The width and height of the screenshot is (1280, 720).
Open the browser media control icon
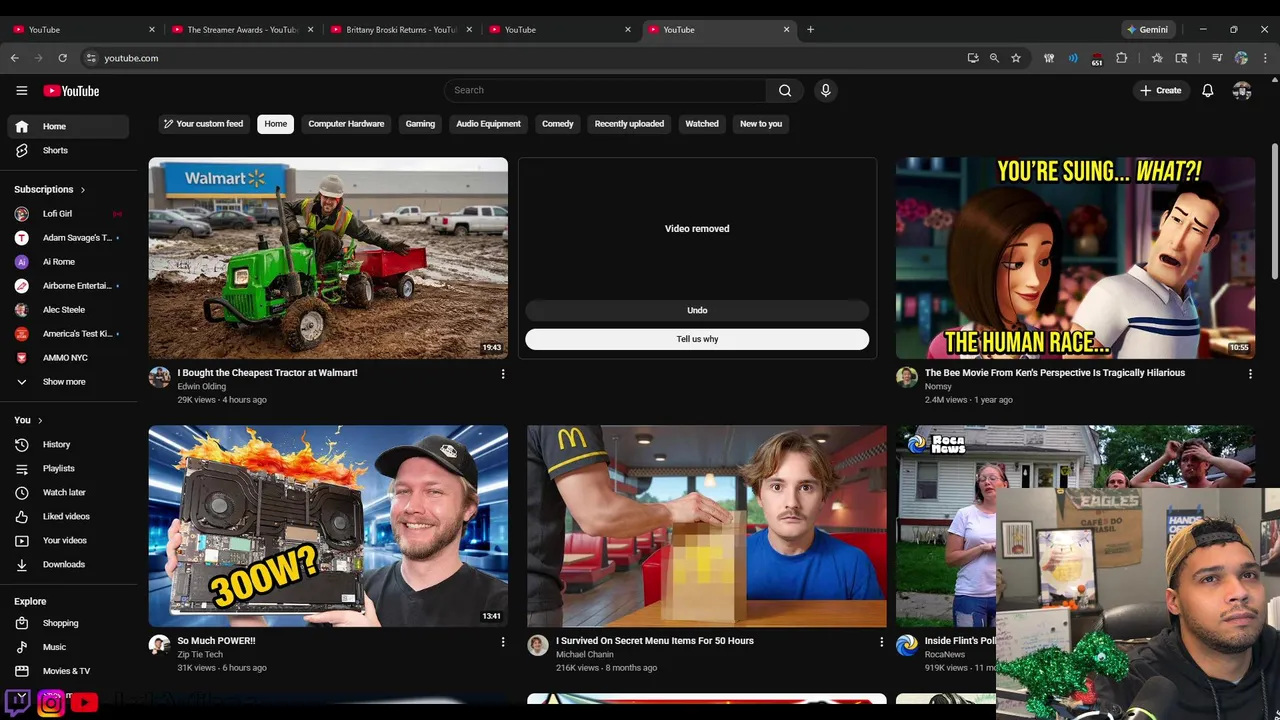click(x=1217, y=58)
